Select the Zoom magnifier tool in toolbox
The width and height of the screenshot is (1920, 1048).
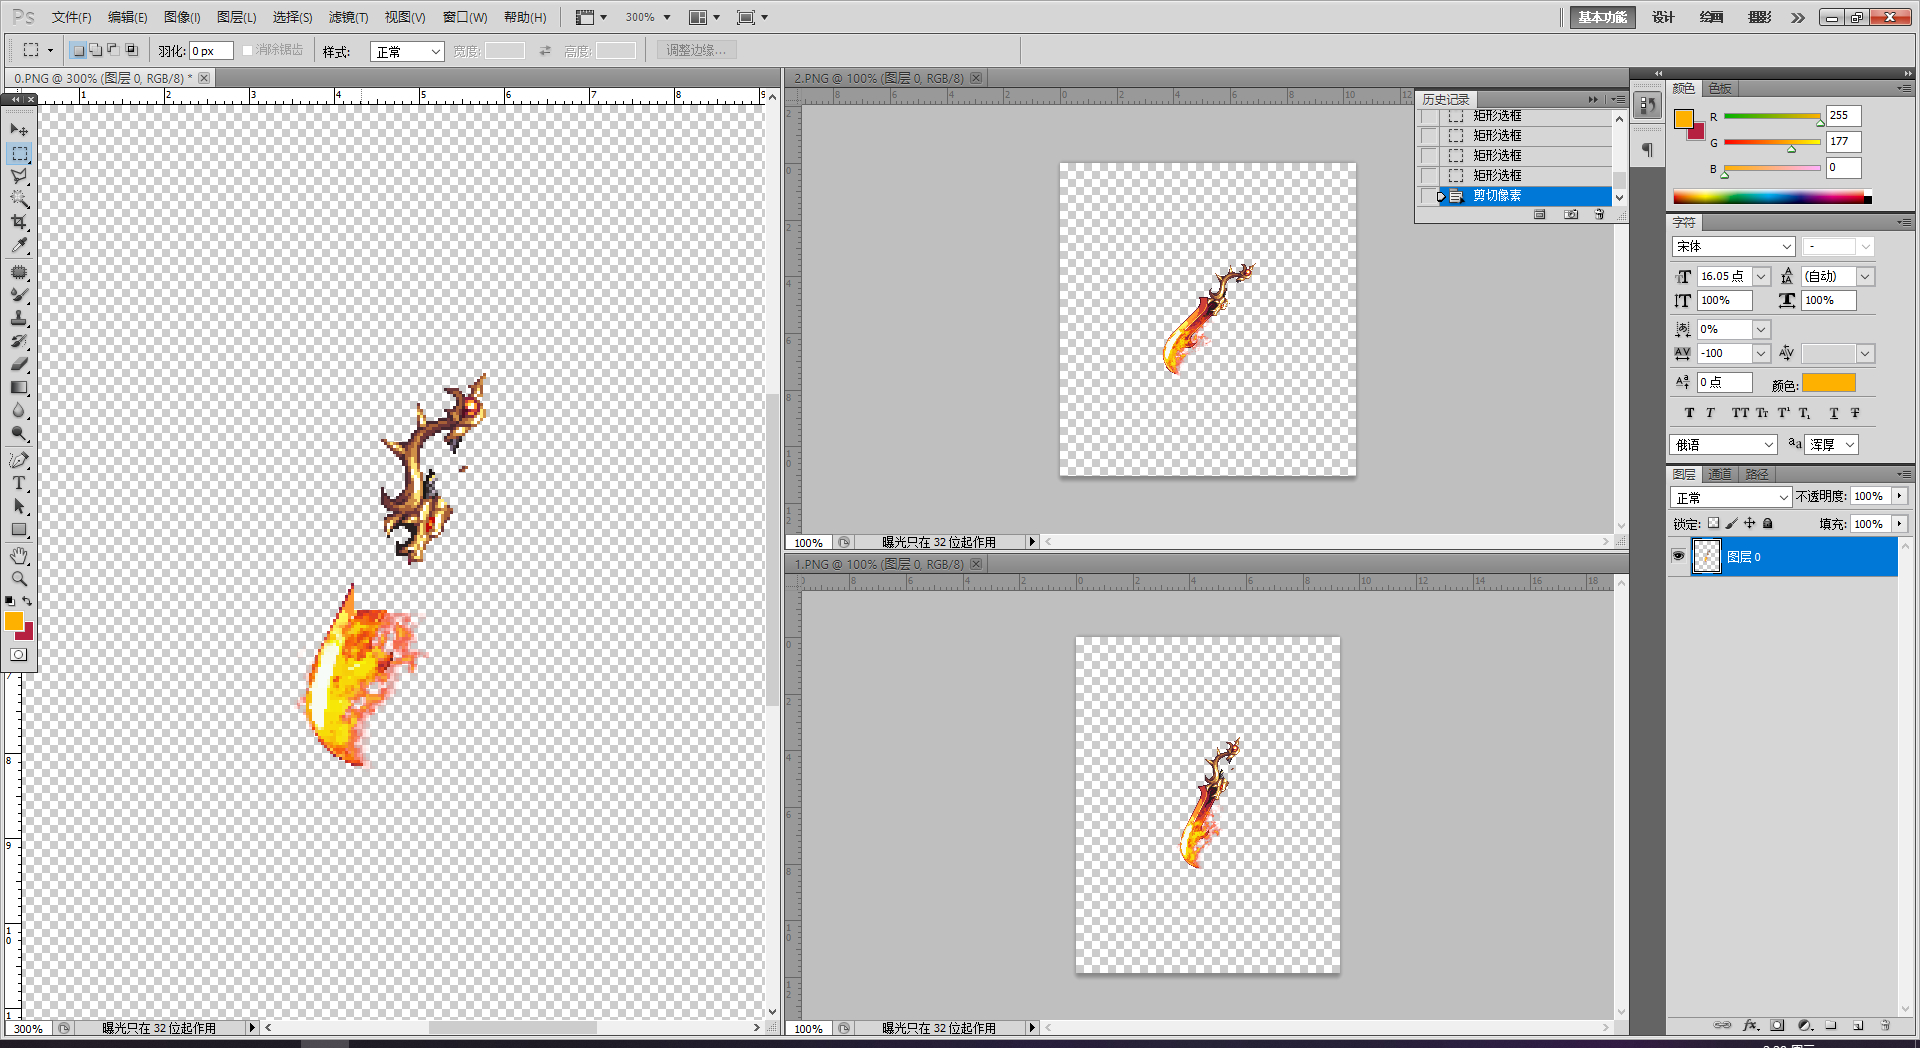click(x=19, y=579)
